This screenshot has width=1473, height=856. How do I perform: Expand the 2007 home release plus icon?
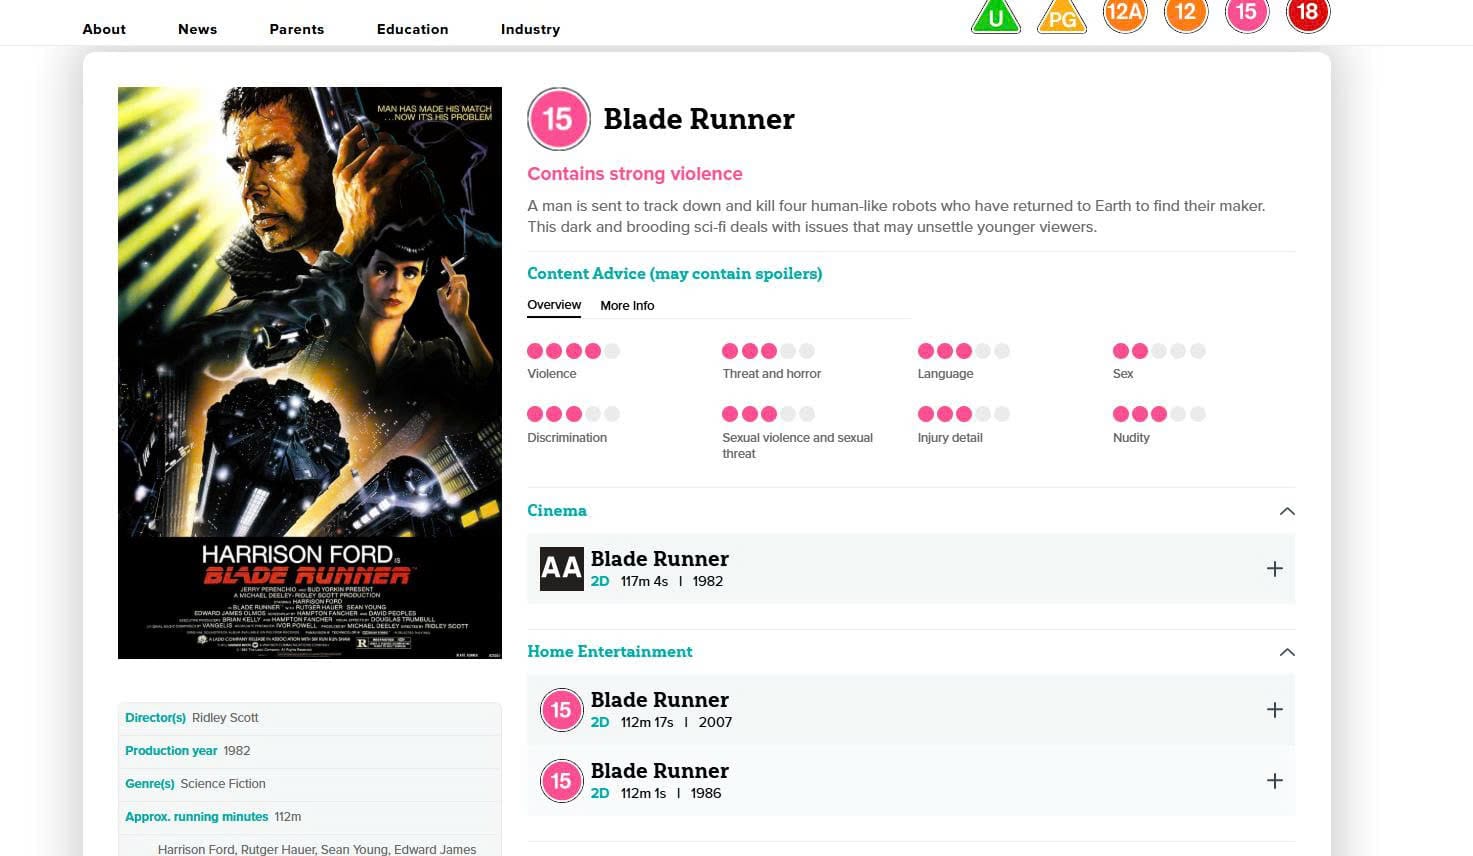1274,710
